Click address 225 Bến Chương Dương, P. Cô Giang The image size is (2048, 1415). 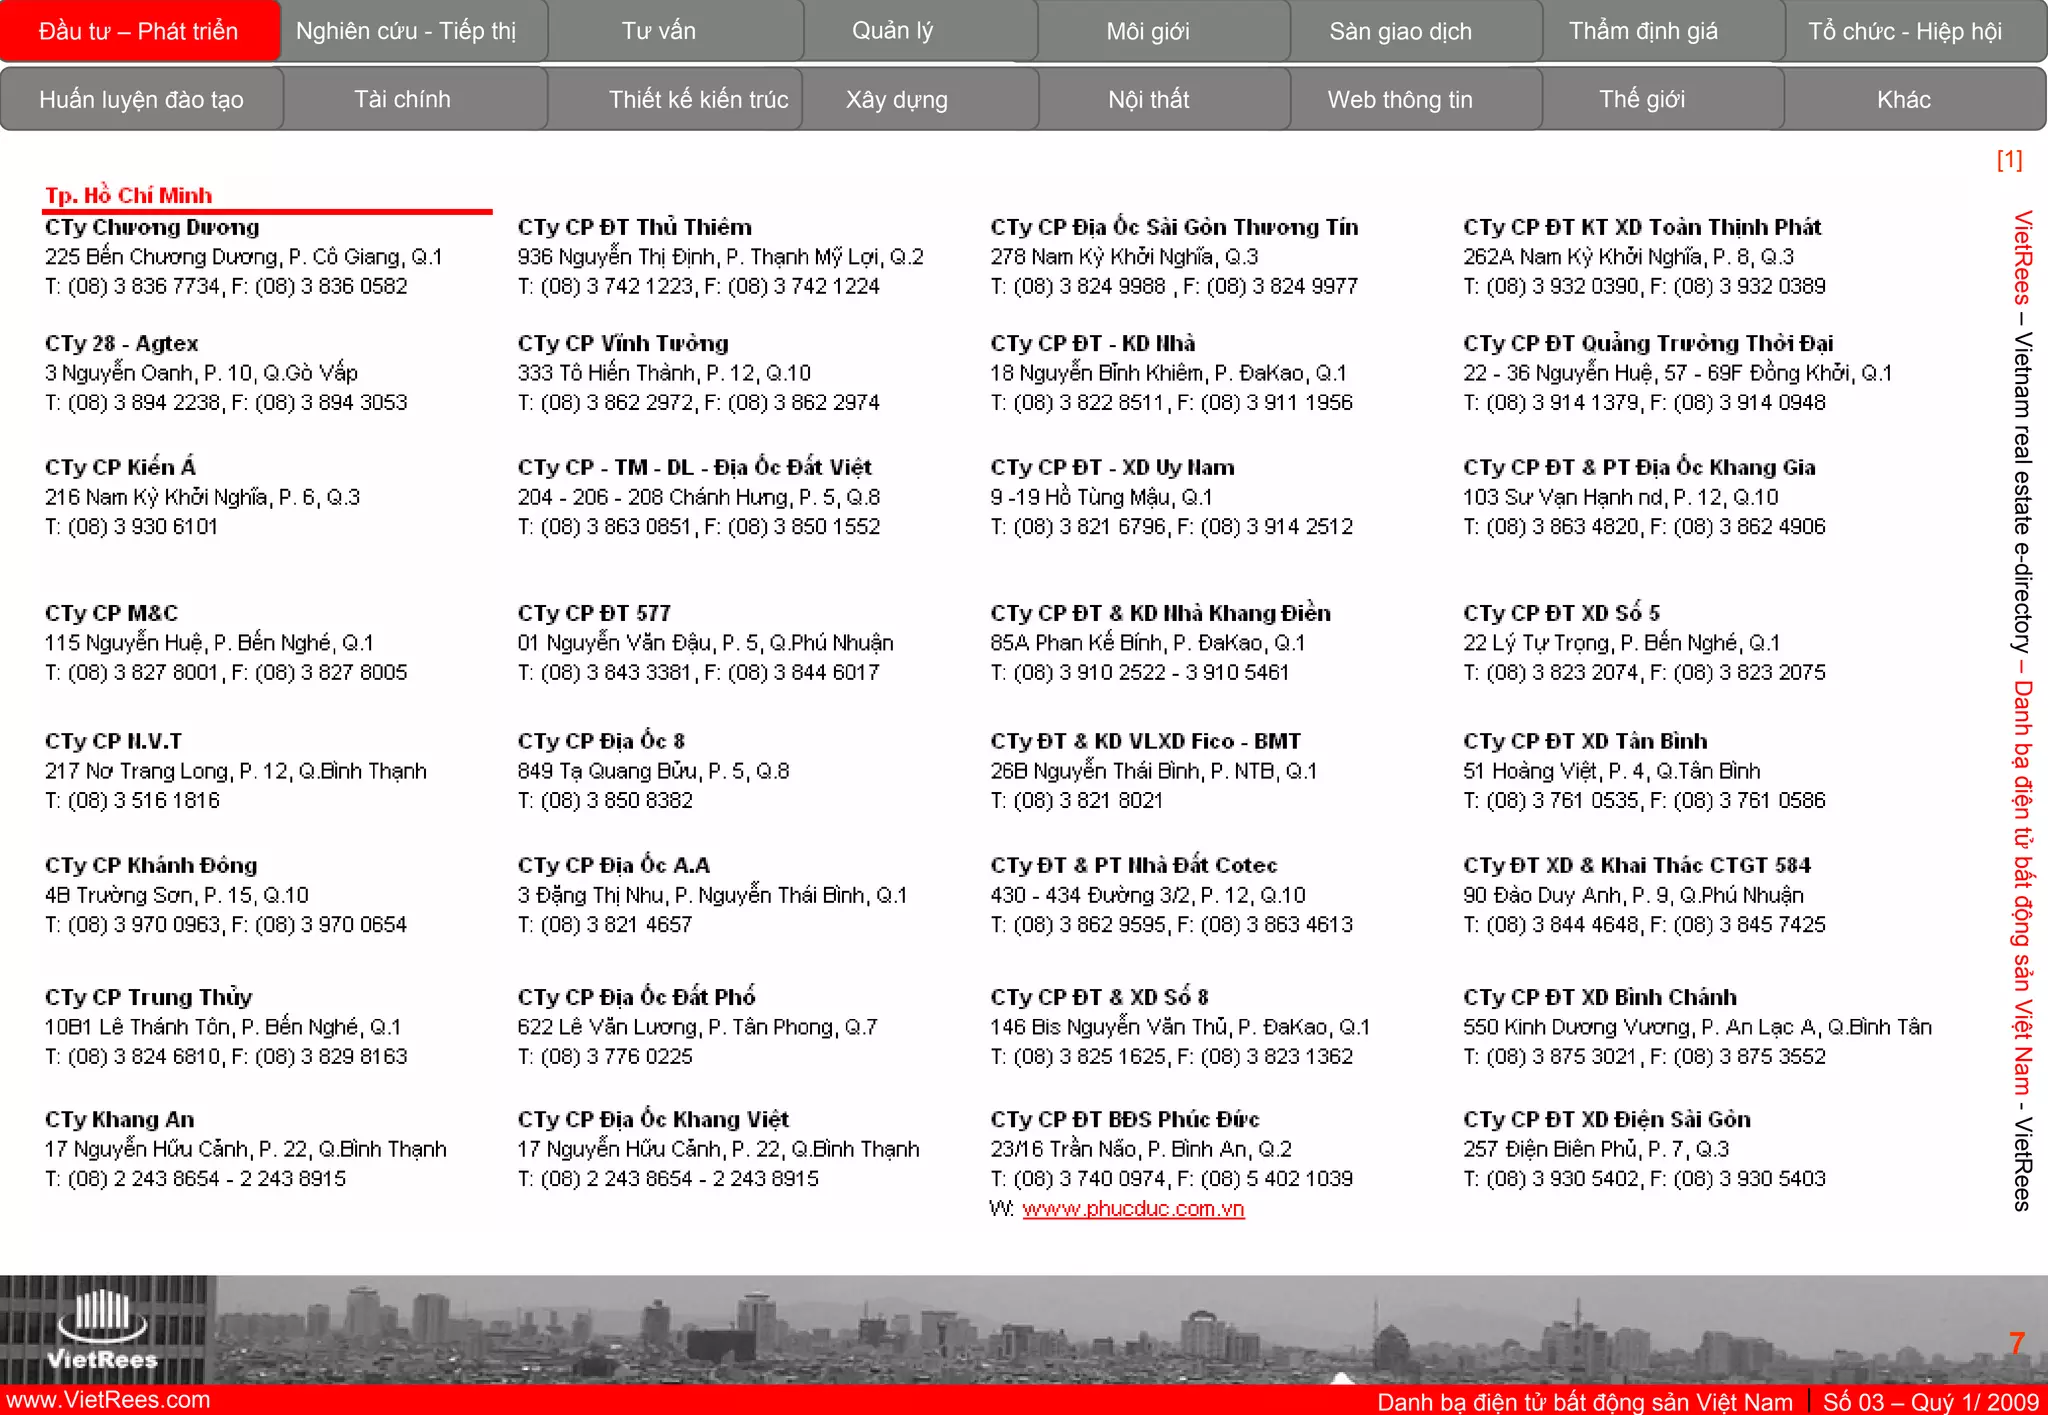click(243, 257)
